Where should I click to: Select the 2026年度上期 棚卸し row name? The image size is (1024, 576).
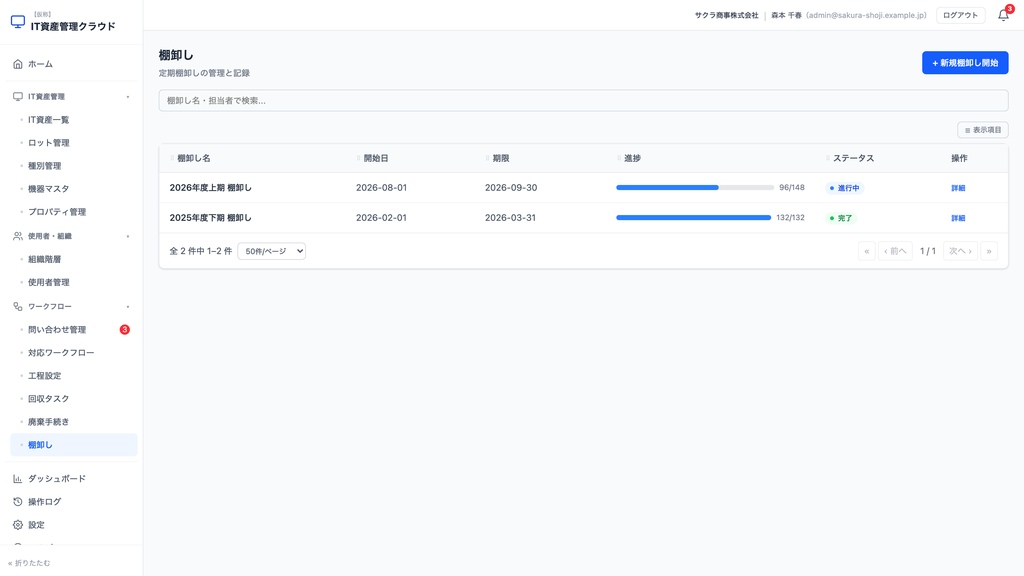[x=210, y=187]
